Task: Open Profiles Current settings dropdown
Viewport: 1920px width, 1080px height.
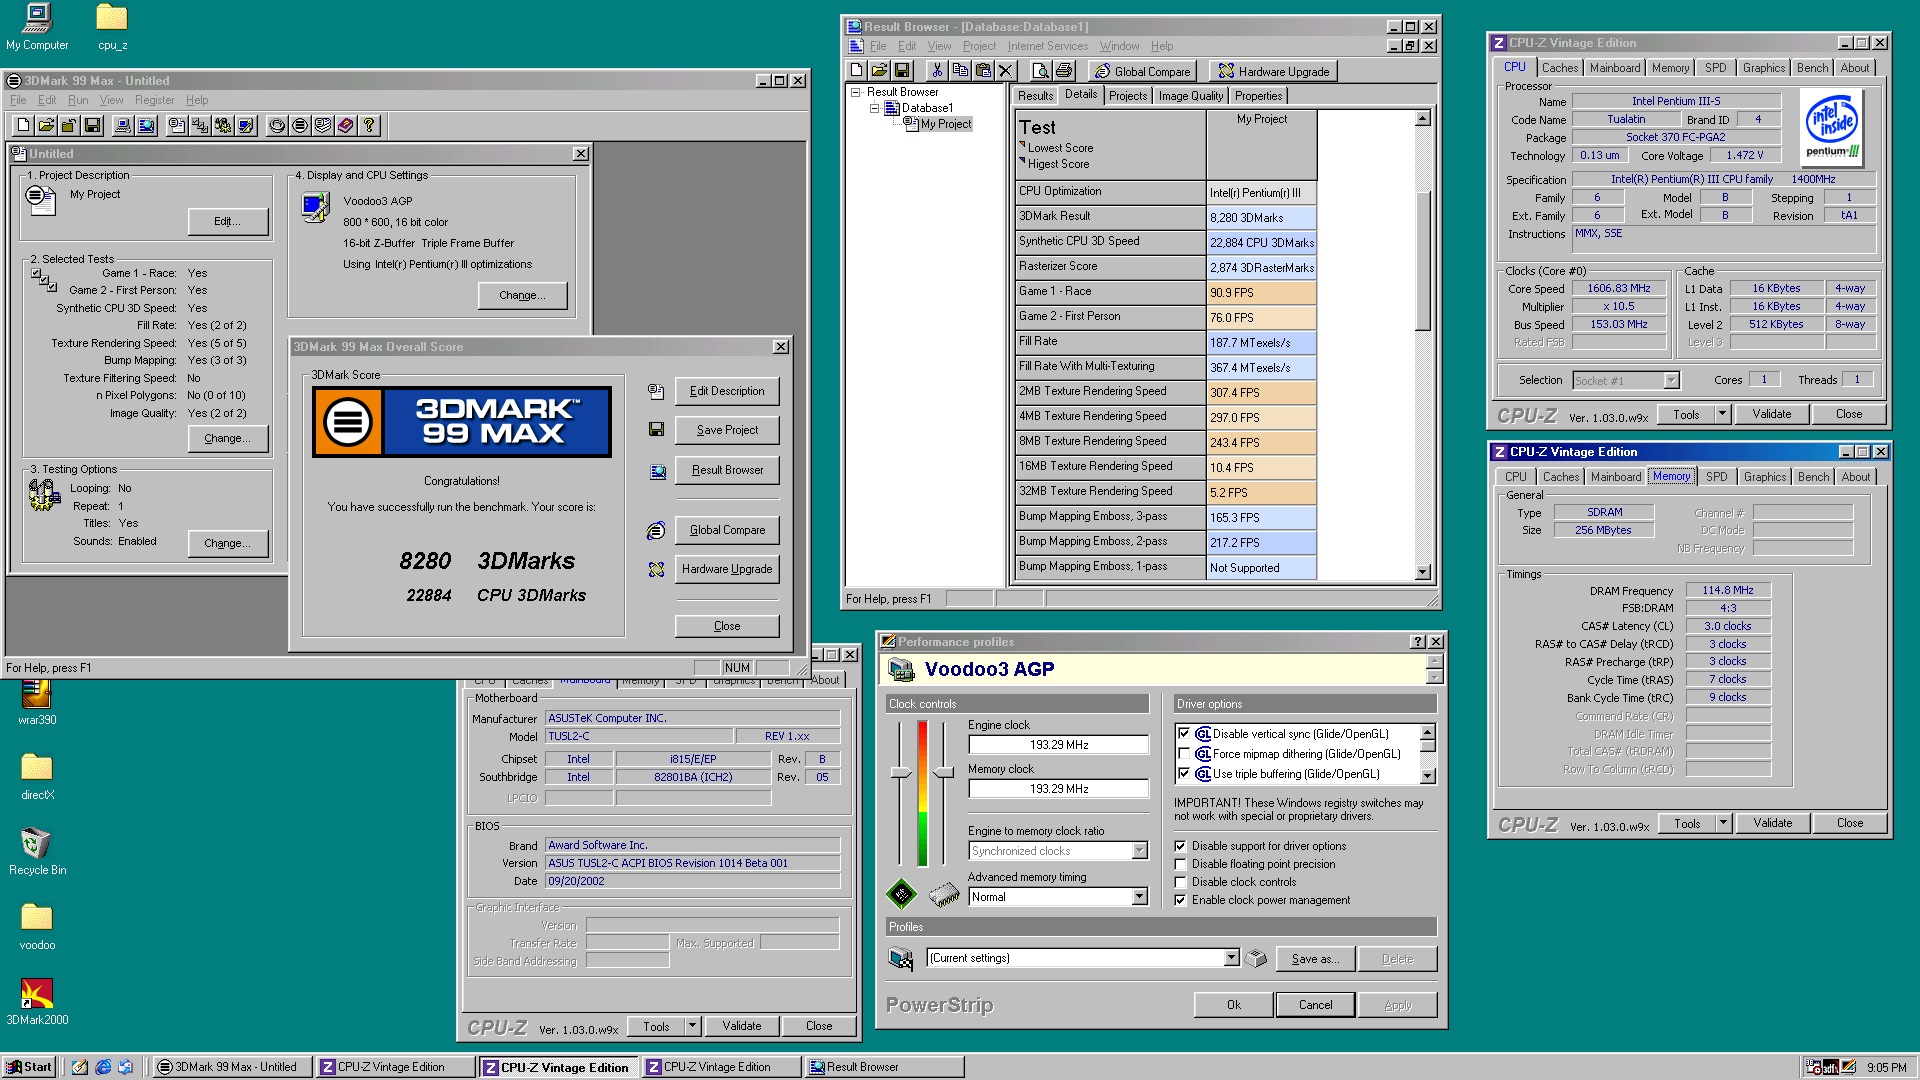Action: (1232, 958)
